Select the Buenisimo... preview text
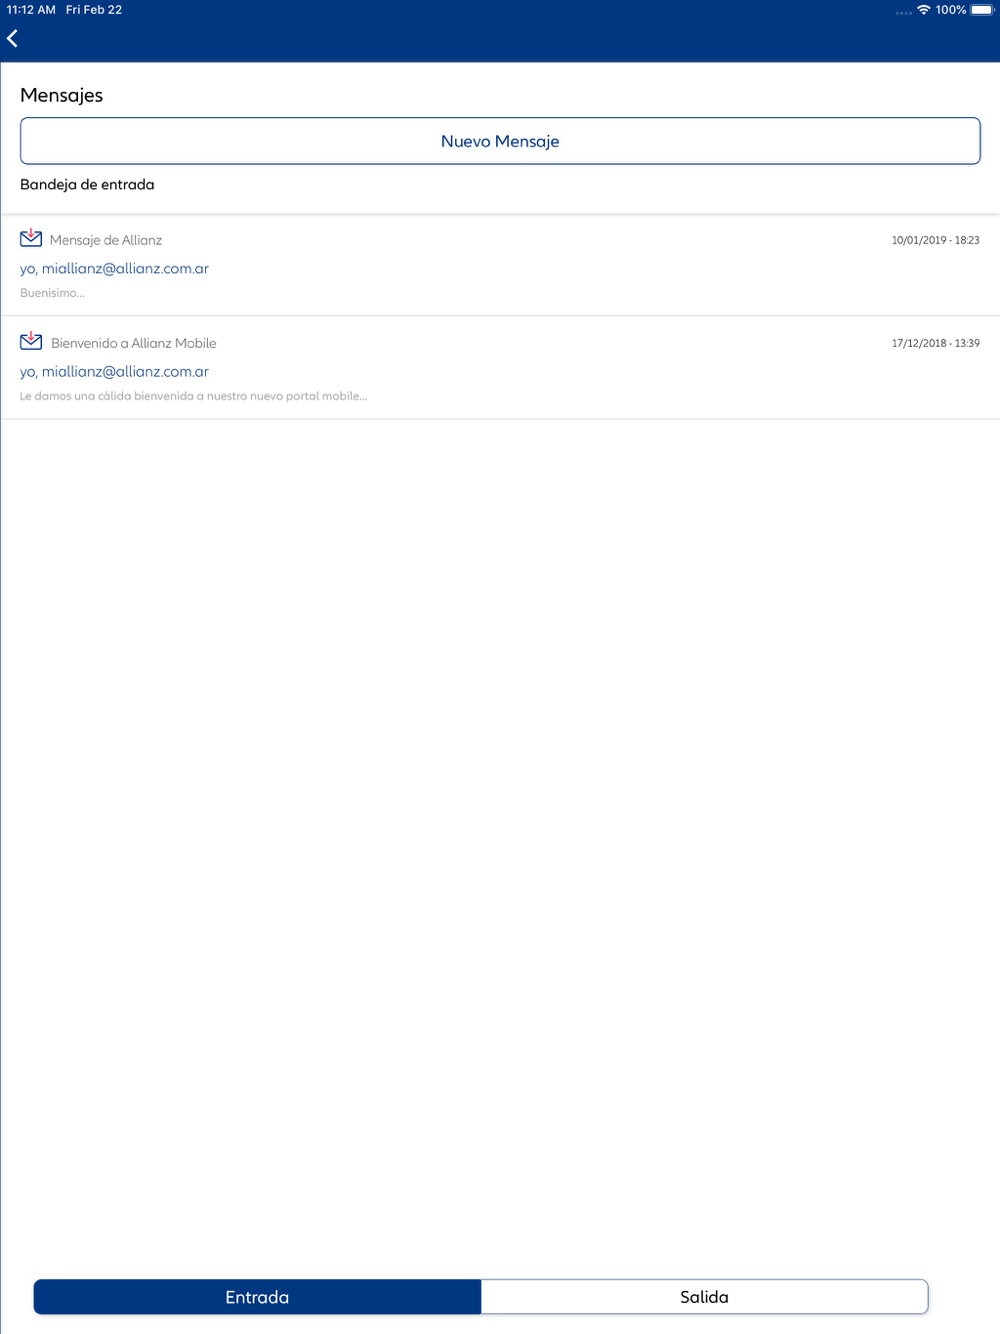This screenshot has width=1000, height=1334. [52, 293]
